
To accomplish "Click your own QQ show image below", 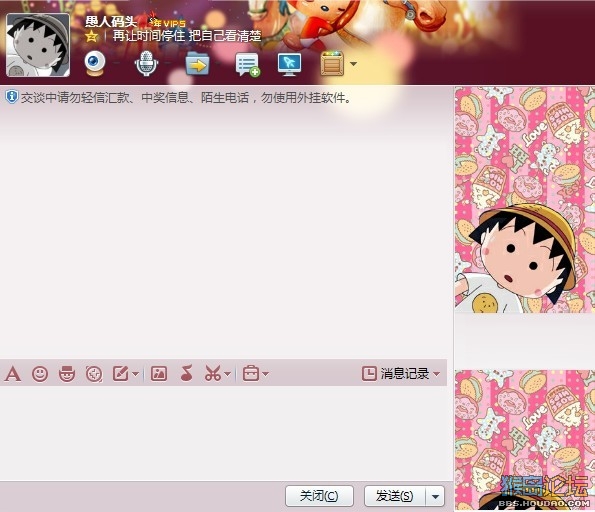I will [x=525, y=440].
